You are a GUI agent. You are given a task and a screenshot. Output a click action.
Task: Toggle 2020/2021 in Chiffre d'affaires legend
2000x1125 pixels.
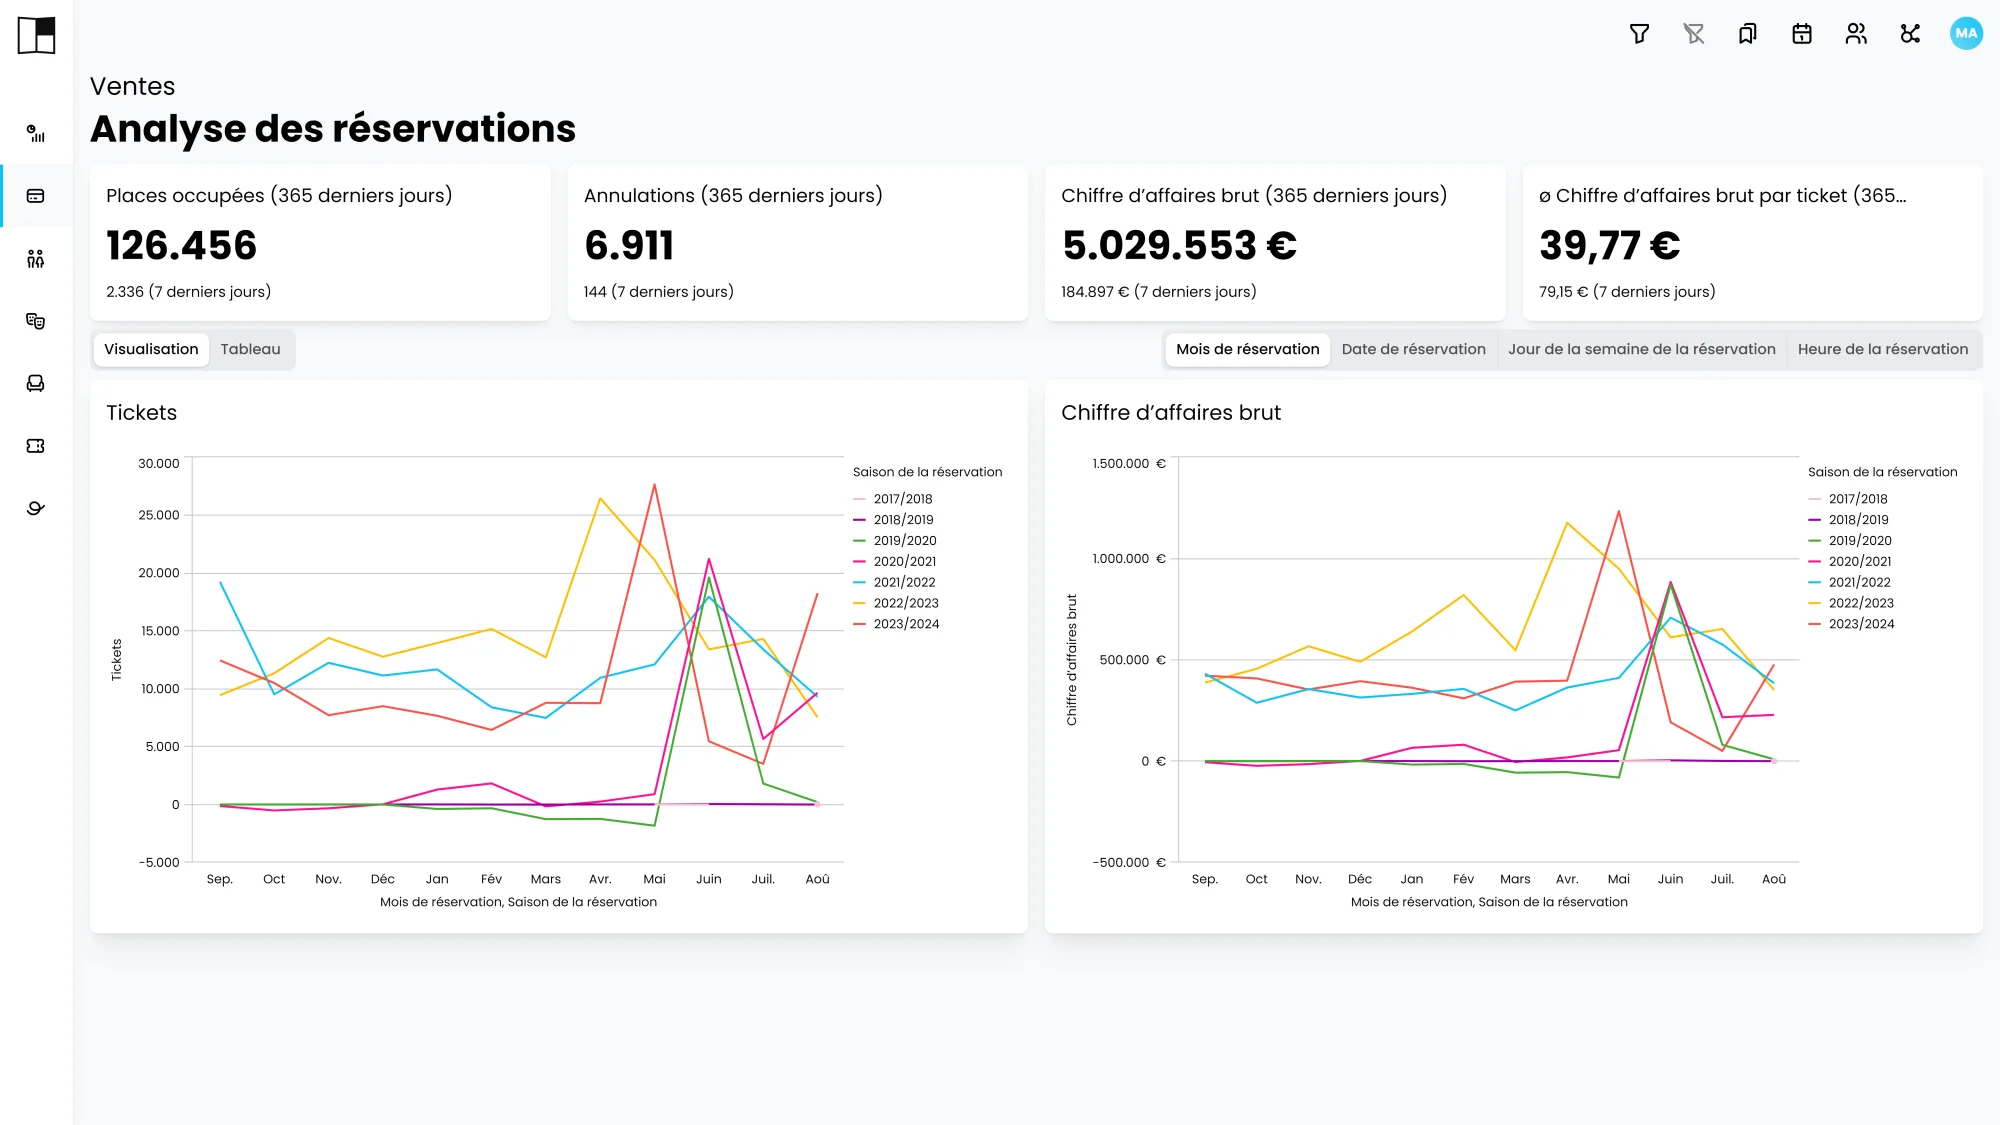pyautogui.click(x=1850, y=562)
